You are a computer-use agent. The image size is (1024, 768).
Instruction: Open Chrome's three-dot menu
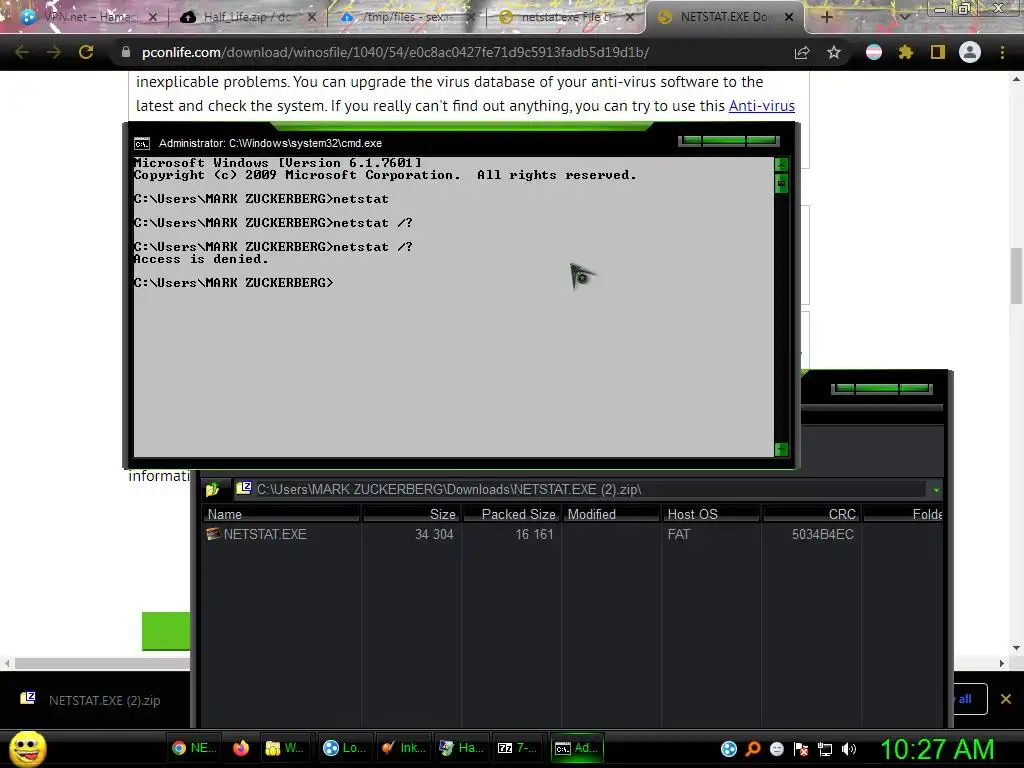1002,52
